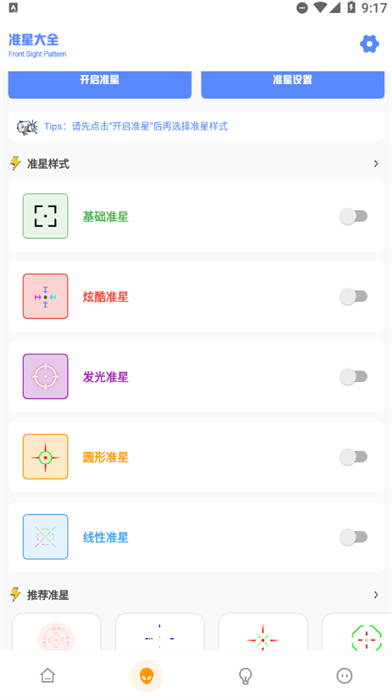The height and width of the screenshot is (700, 392).
Task: Choose the red-green star recommended crosshair thumbnail
Action: coord(263,632)
